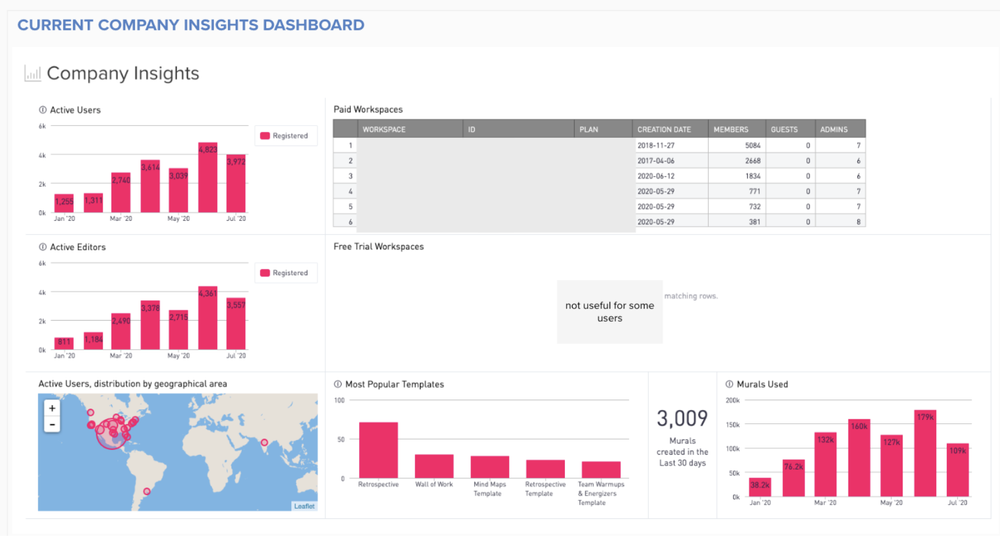The width and height of the screenshot is (1000, 538).
Task: Click bar chart icon beside Company Insights heading
Action: [32, 73]
